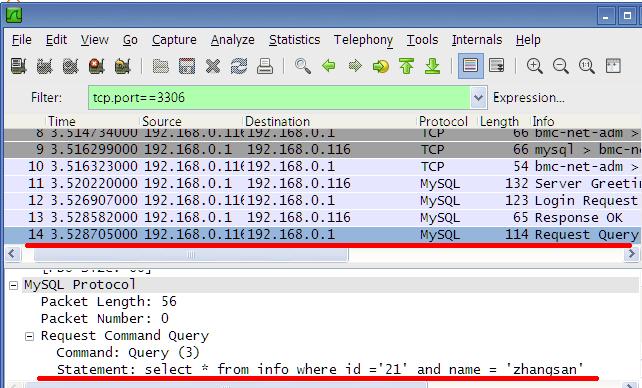The height and width of the screenshot is (388, 642).
Task: Click the packet list horizontal scrollbar thumb
Action: coord(191,254)
